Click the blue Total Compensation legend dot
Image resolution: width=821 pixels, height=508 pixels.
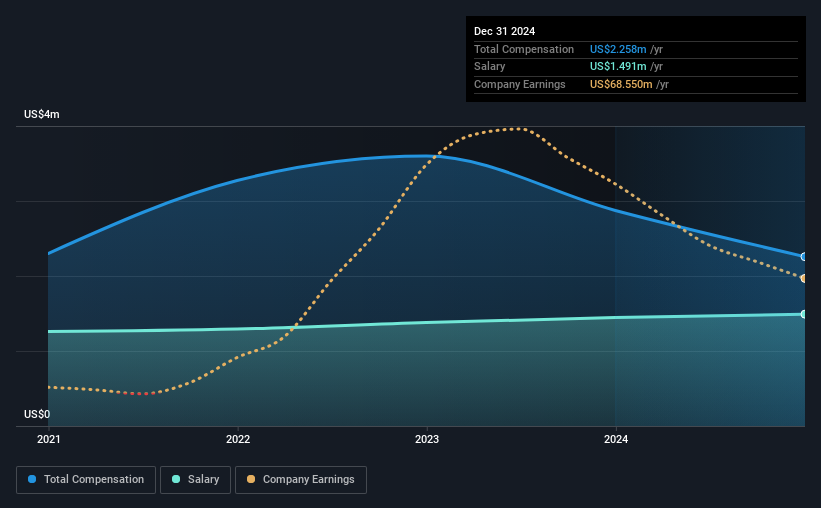(x=32, y=479)
